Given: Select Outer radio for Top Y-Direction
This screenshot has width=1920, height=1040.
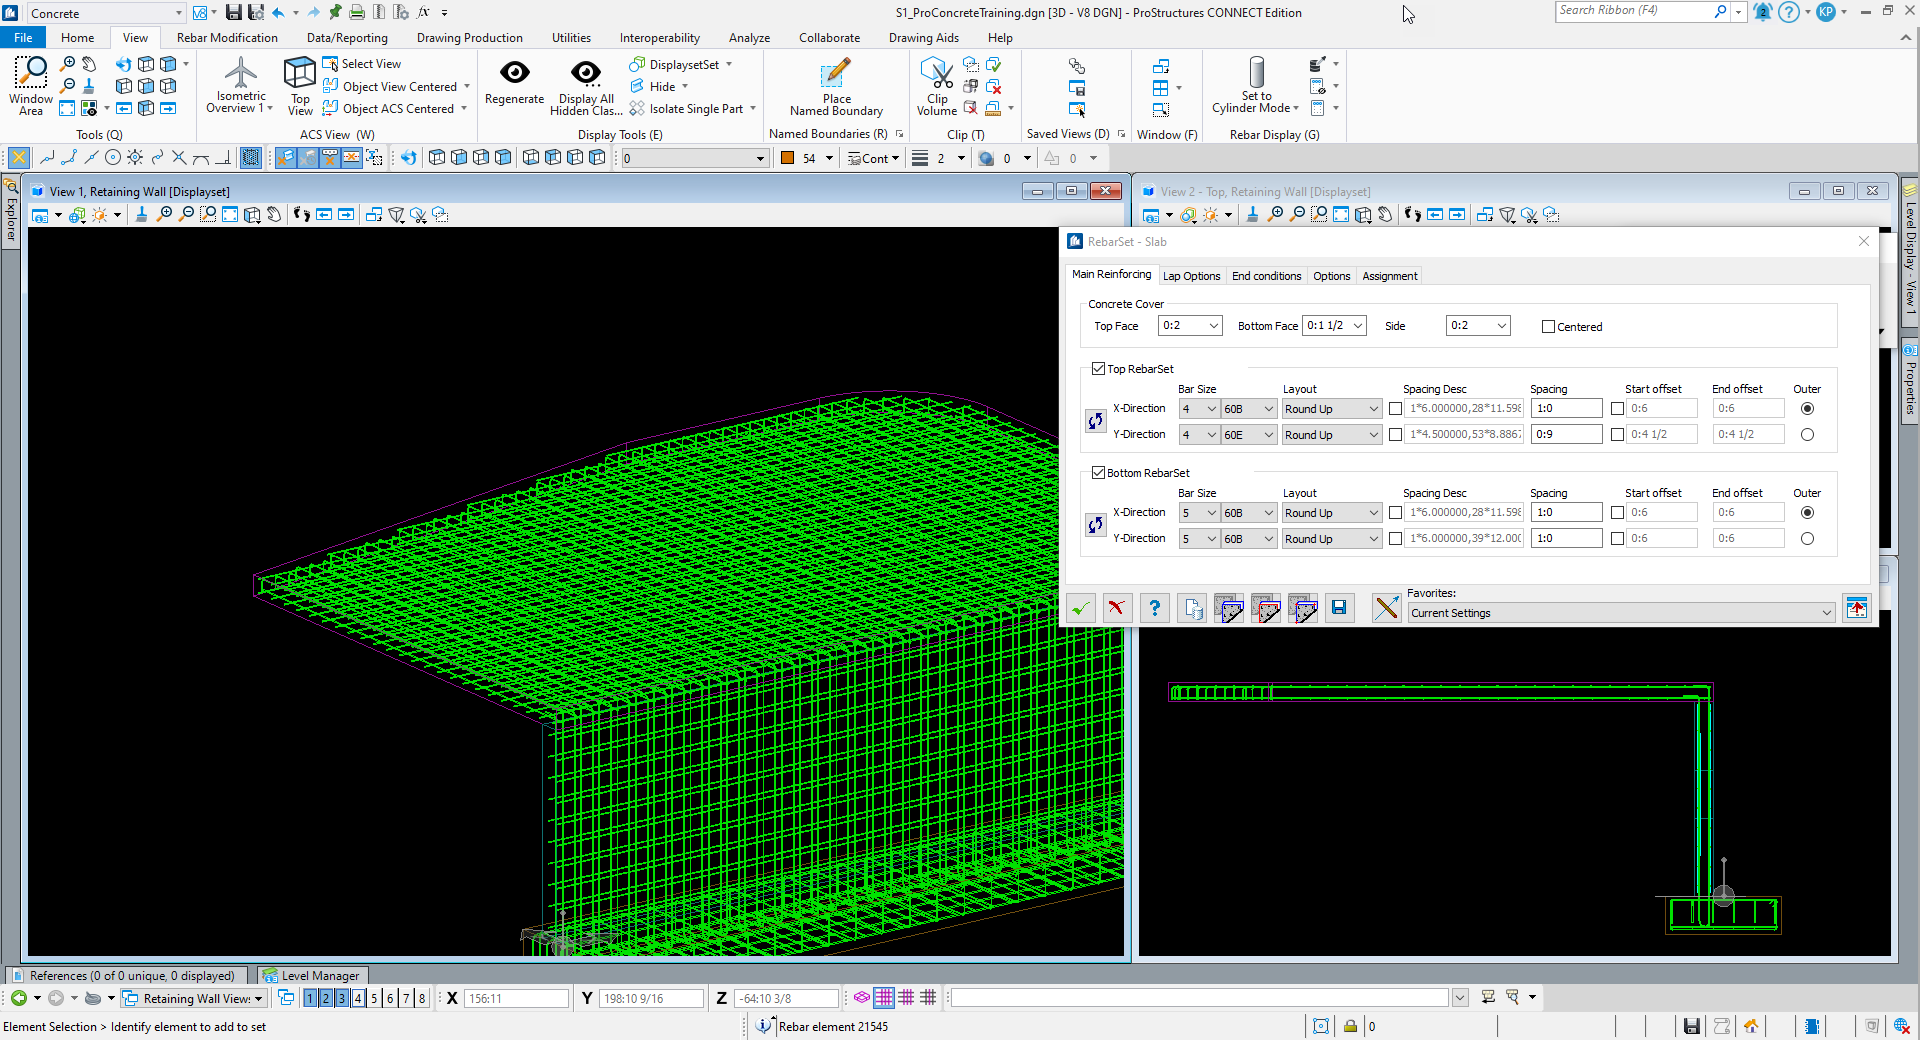Looking at the screenshot, I should tap(1807, 435).
